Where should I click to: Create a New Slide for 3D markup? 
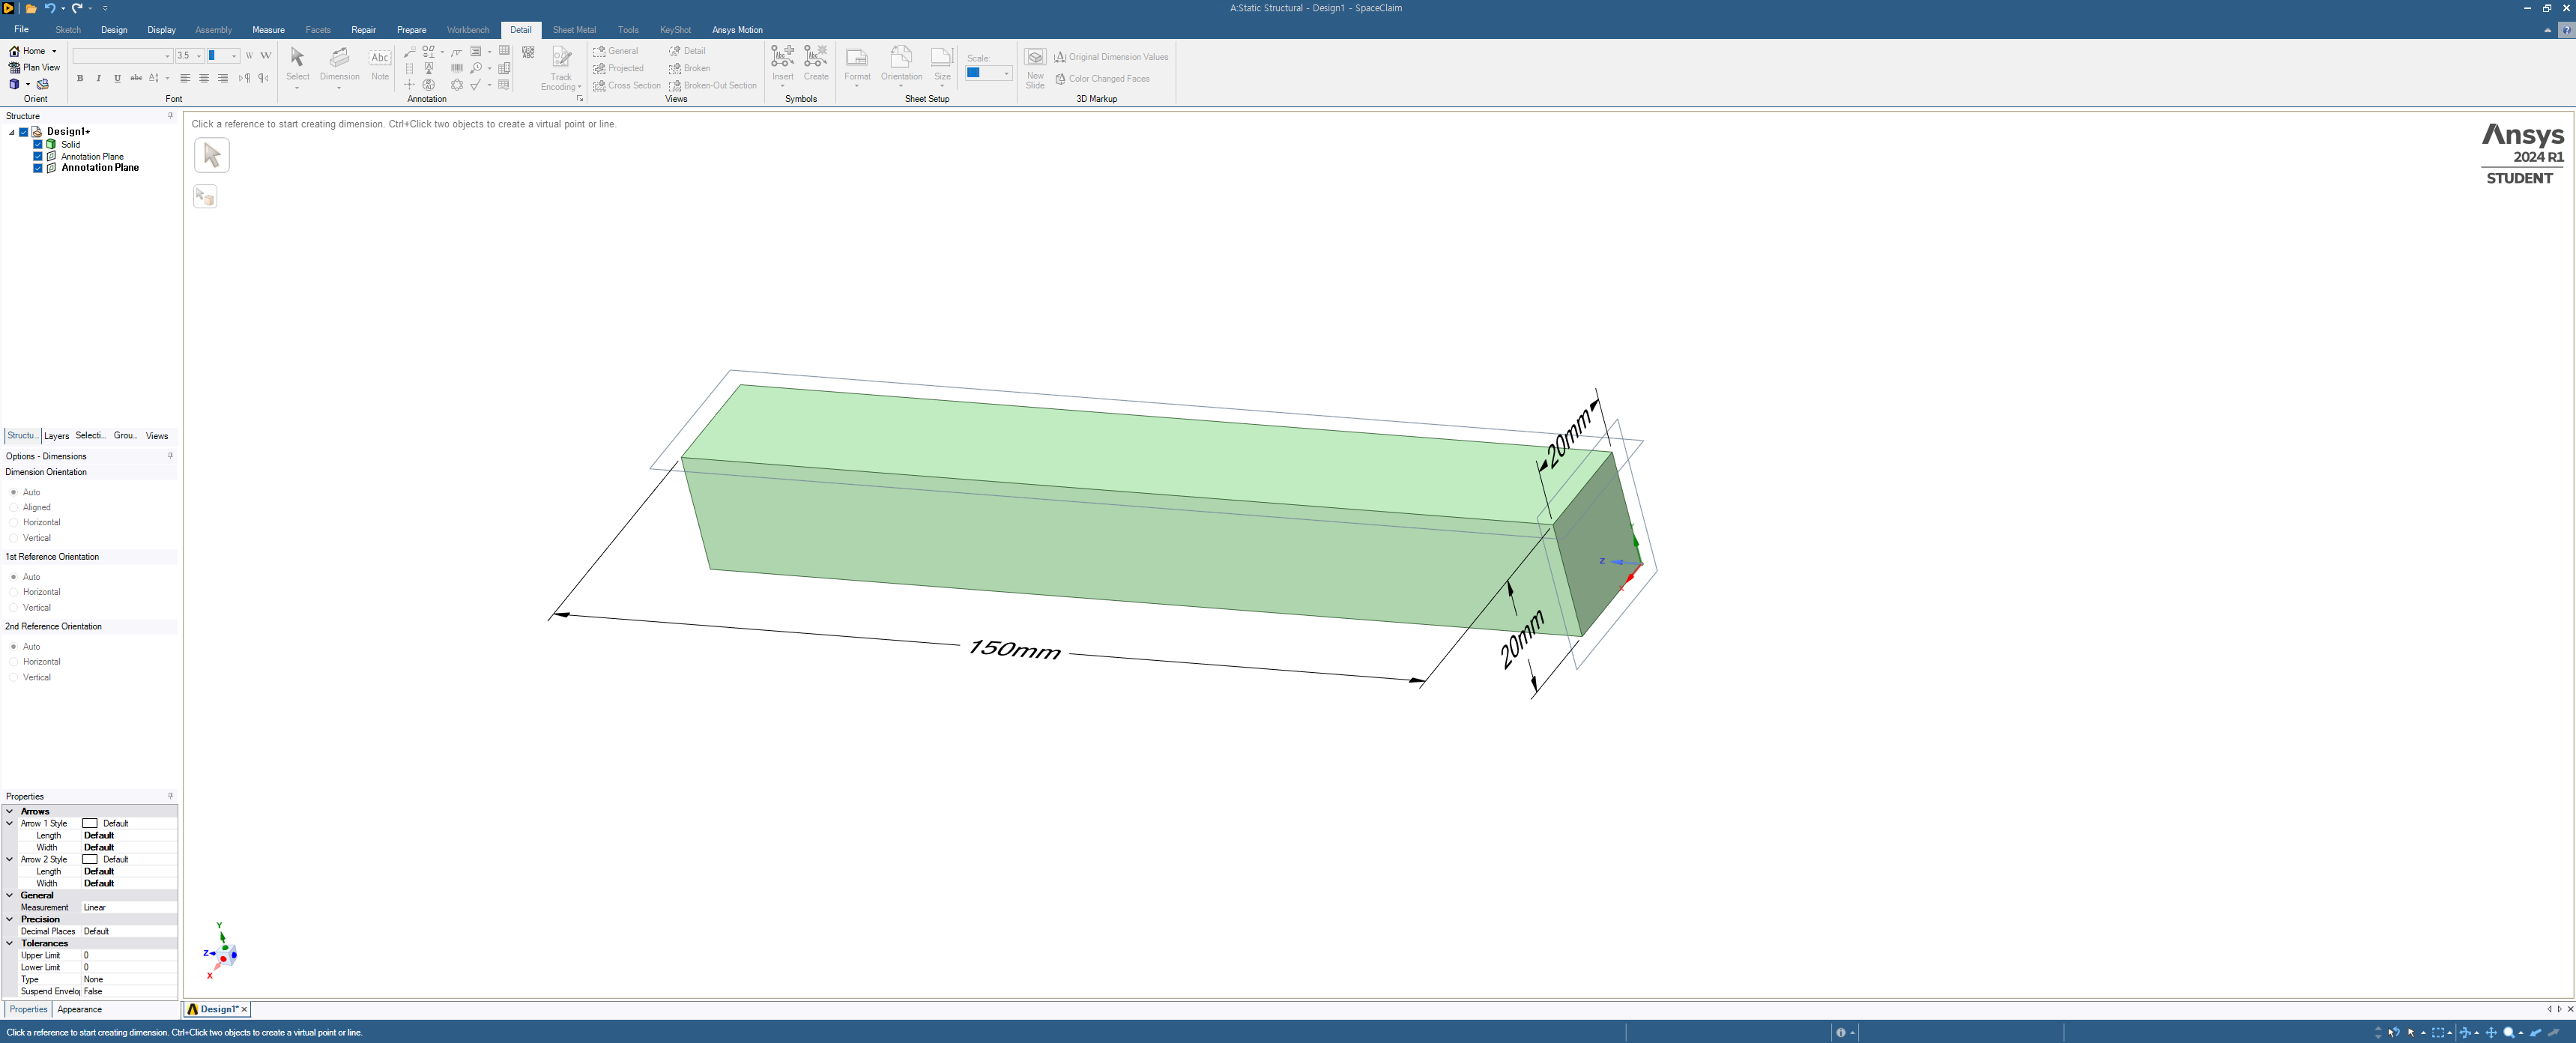click(x=1035, y=68)
